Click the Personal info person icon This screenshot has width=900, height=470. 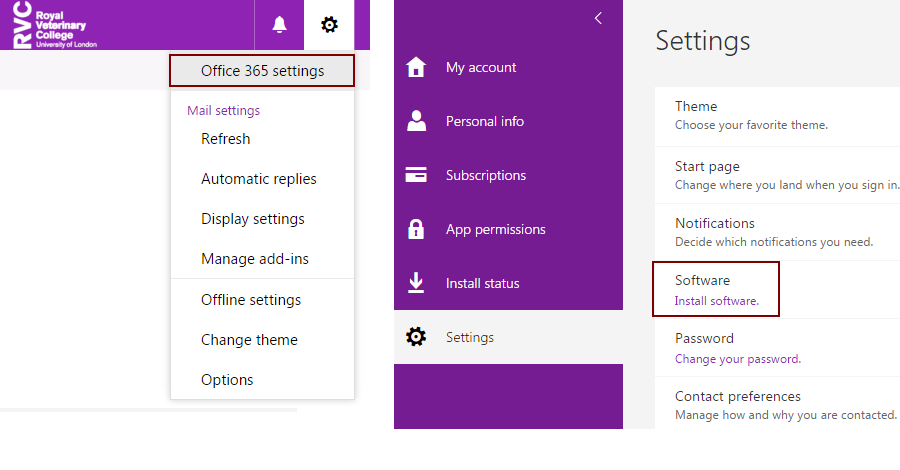[416, 121]
